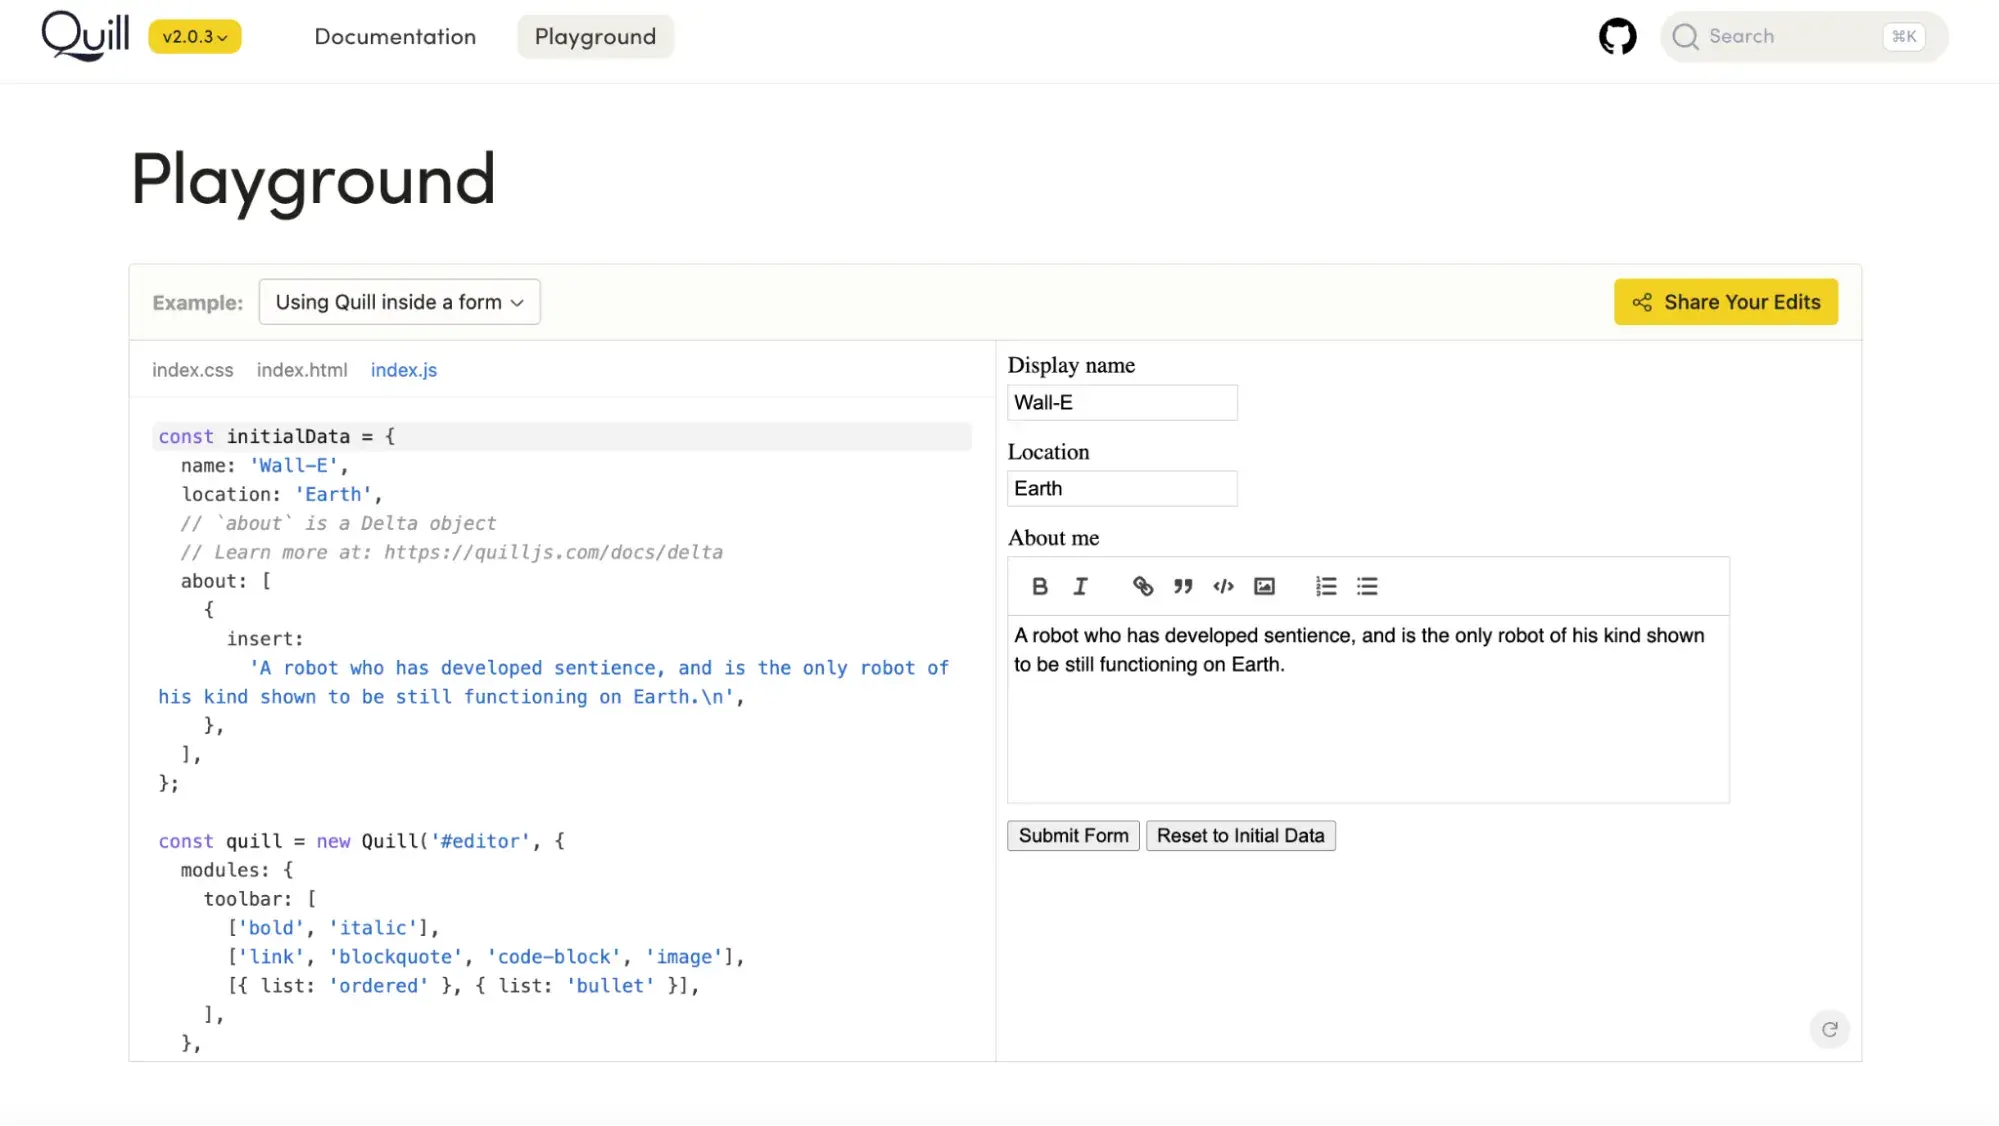Toggle bullet list formatting
The image size is (1999, 1126).
point(1367,587)
